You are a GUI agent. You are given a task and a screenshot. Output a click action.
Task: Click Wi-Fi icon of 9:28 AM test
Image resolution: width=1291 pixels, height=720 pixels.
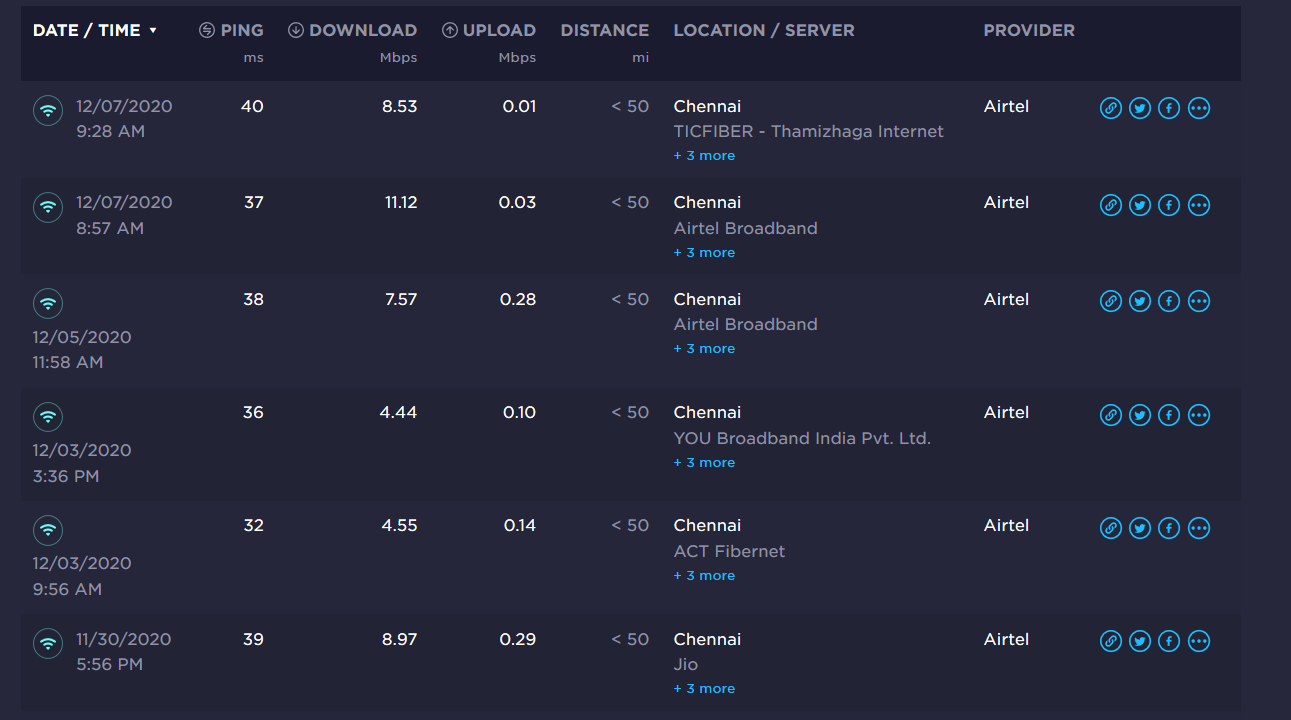[x=48, y=109]
